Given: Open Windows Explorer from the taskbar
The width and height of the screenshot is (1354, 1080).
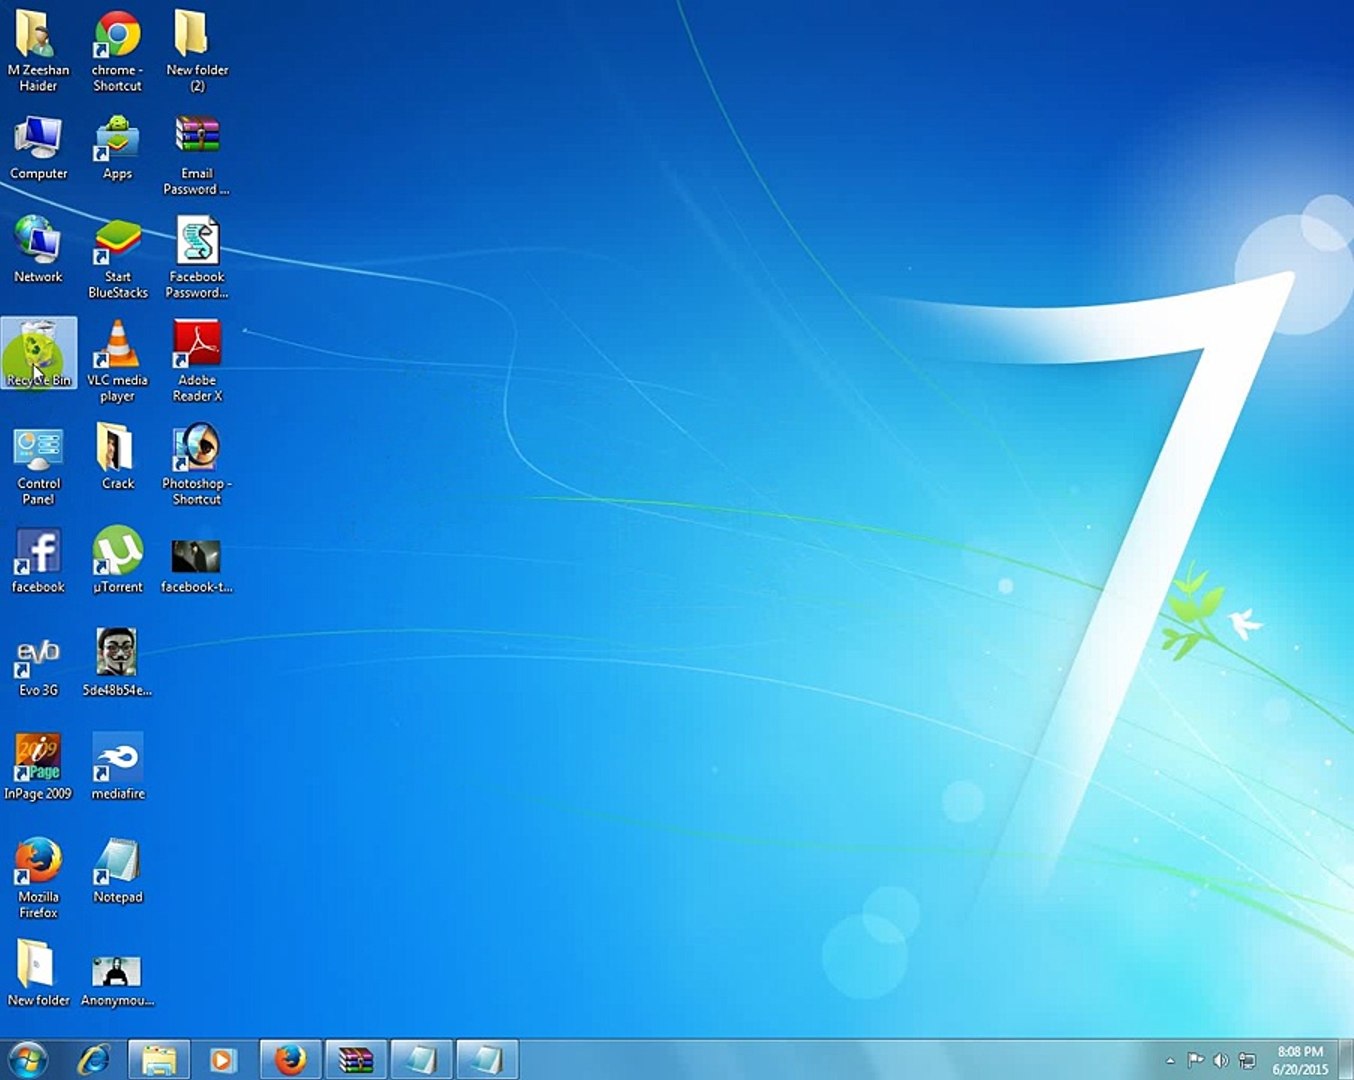Looking at the screenshot, I should point(159,1059).
